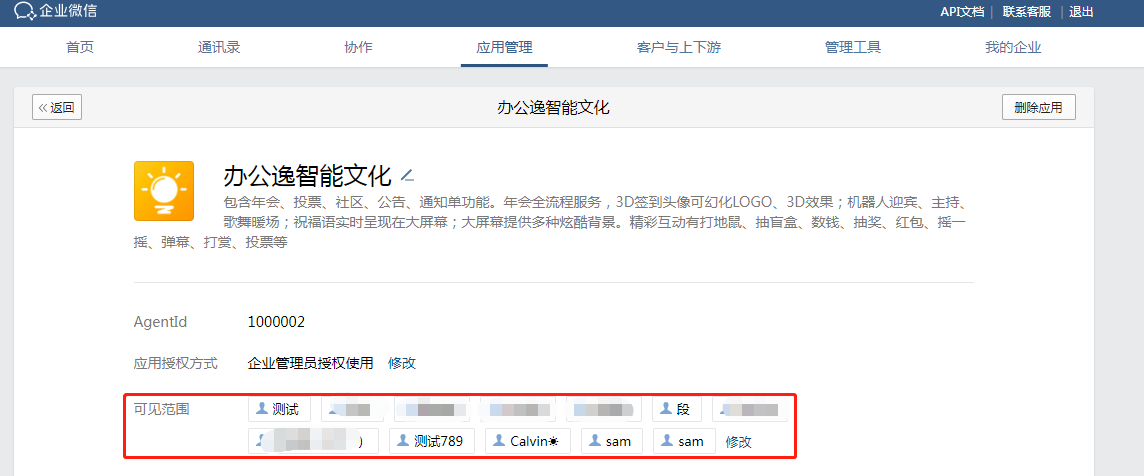Click the 测试 member tag
Screen dimensions: 1144x476
click(x=279, y=410)
